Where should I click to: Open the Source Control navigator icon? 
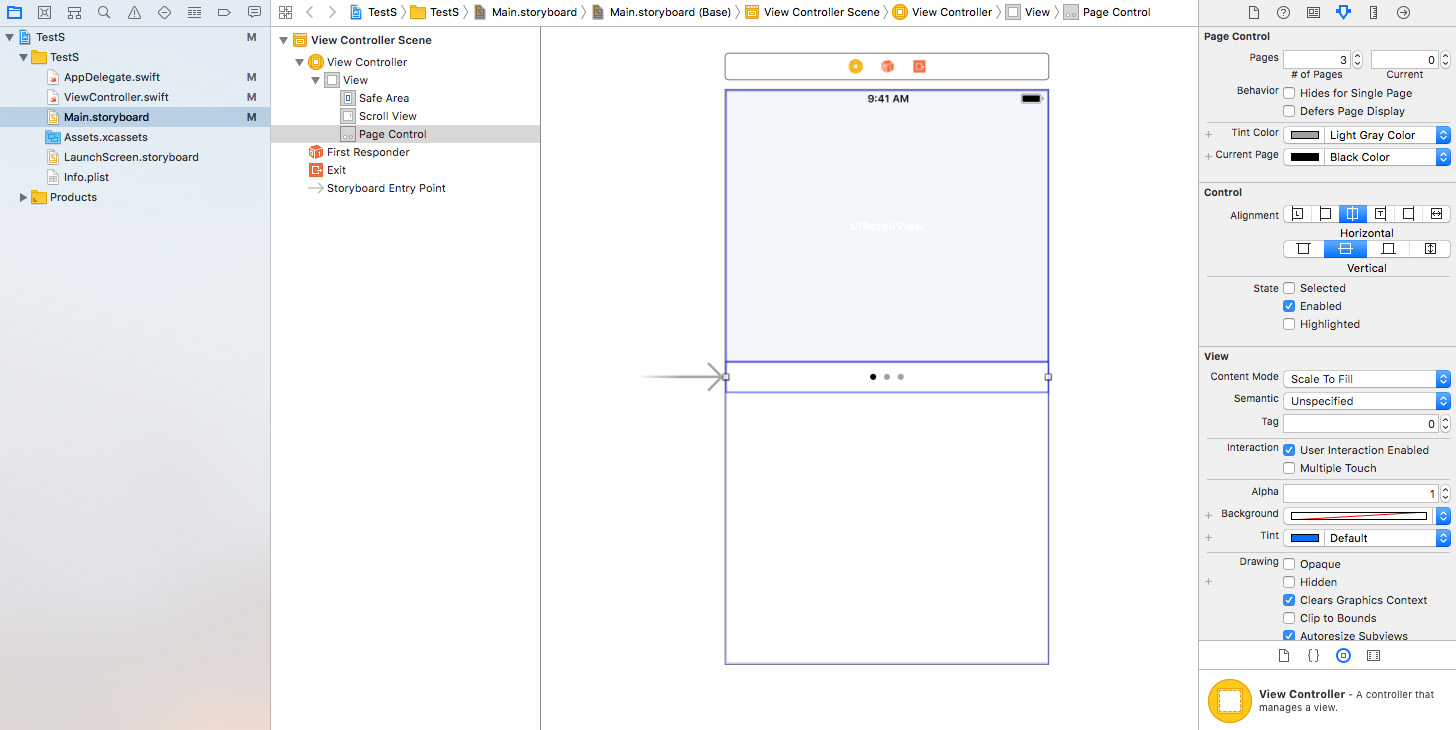coord(44,12)
